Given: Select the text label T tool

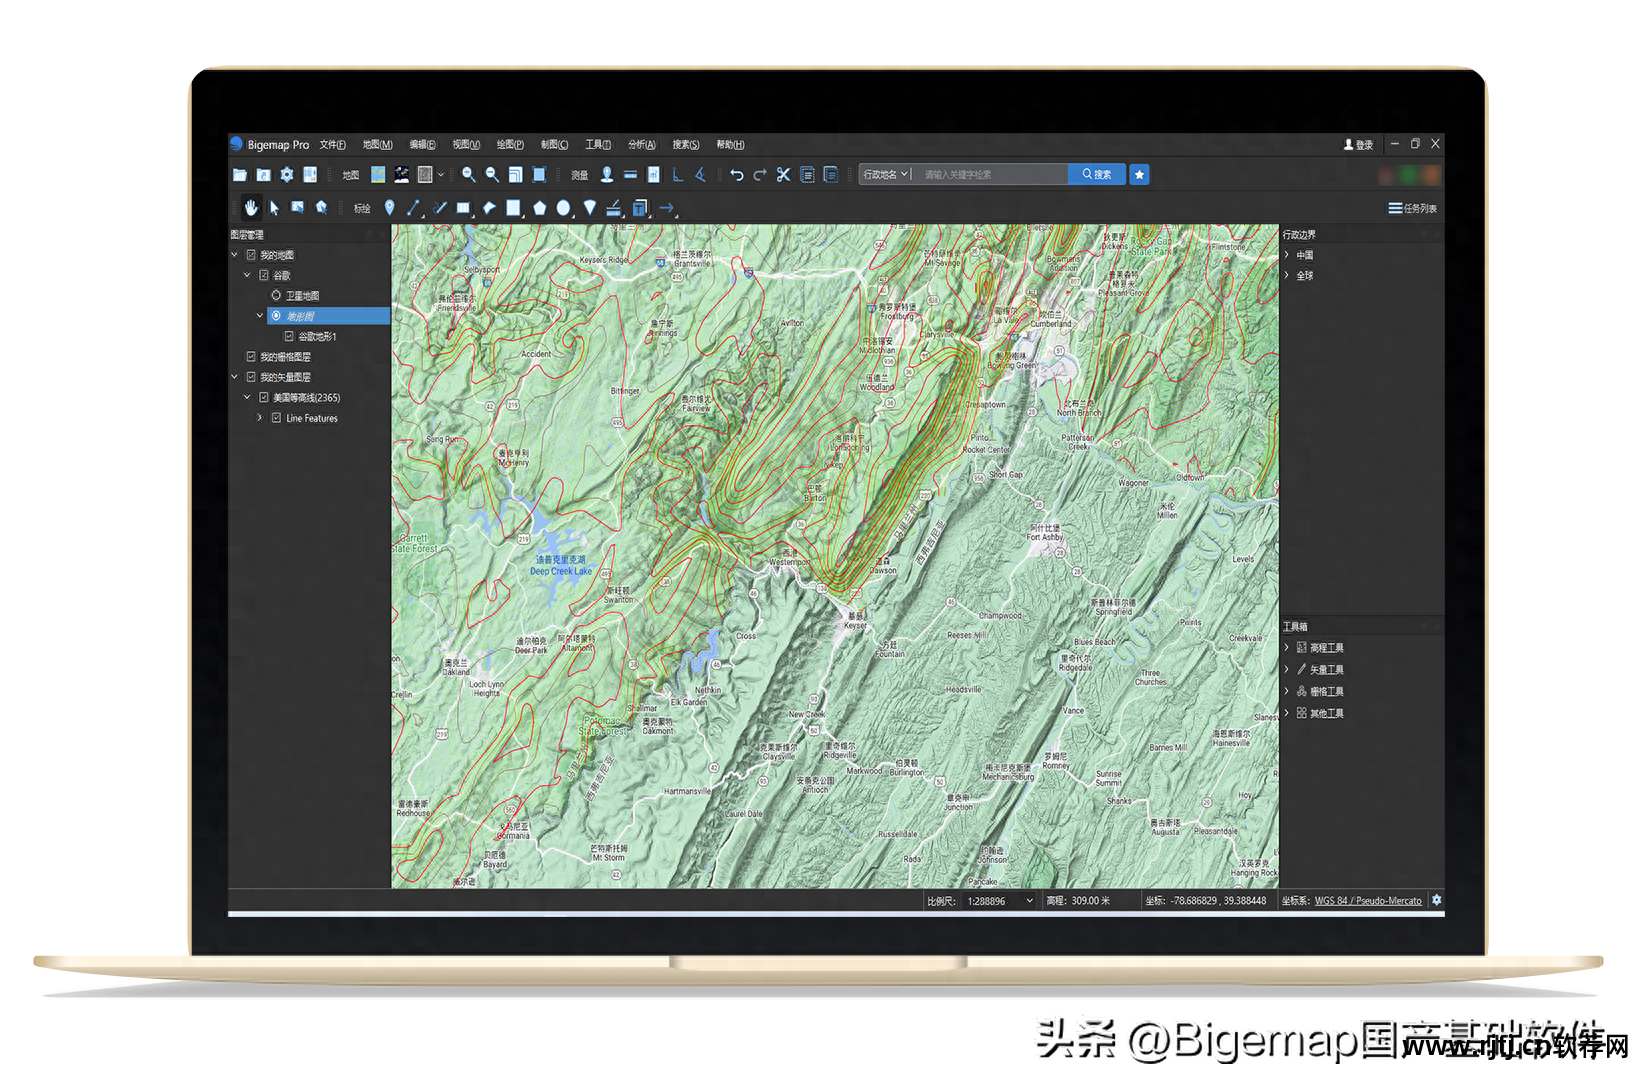Looking at the screenshot, I should [640, 208].
